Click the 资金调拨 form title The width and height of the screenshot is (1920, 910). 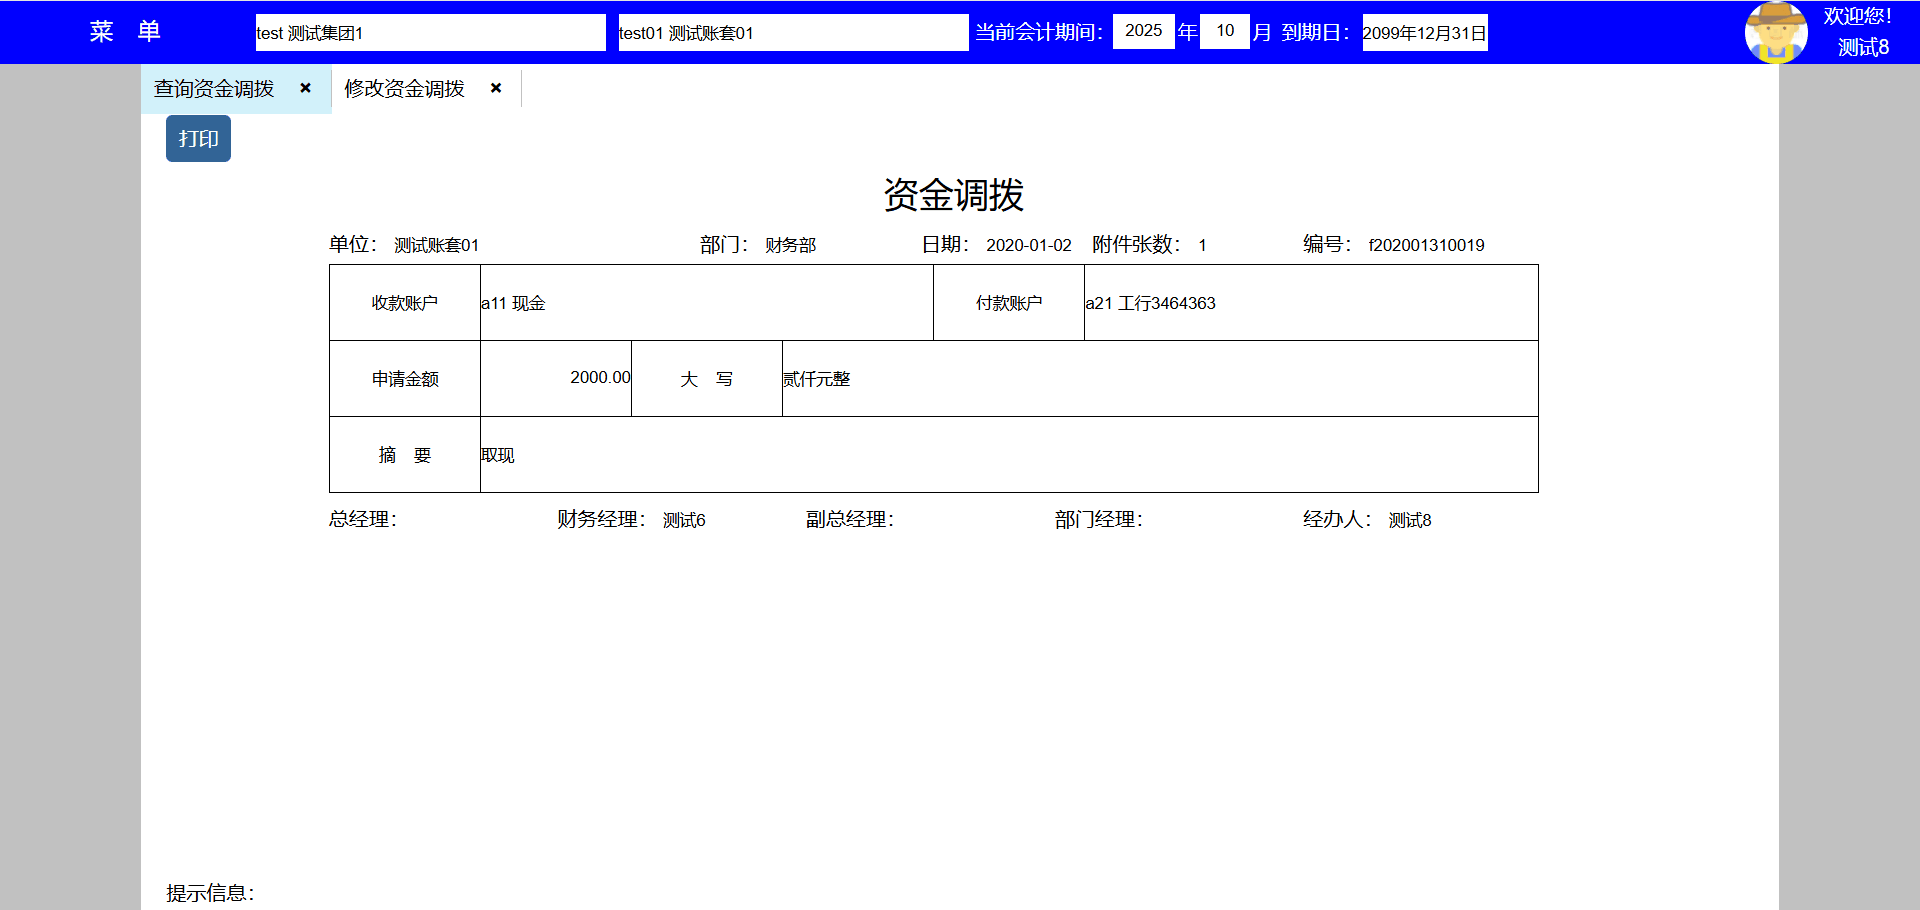953,195
